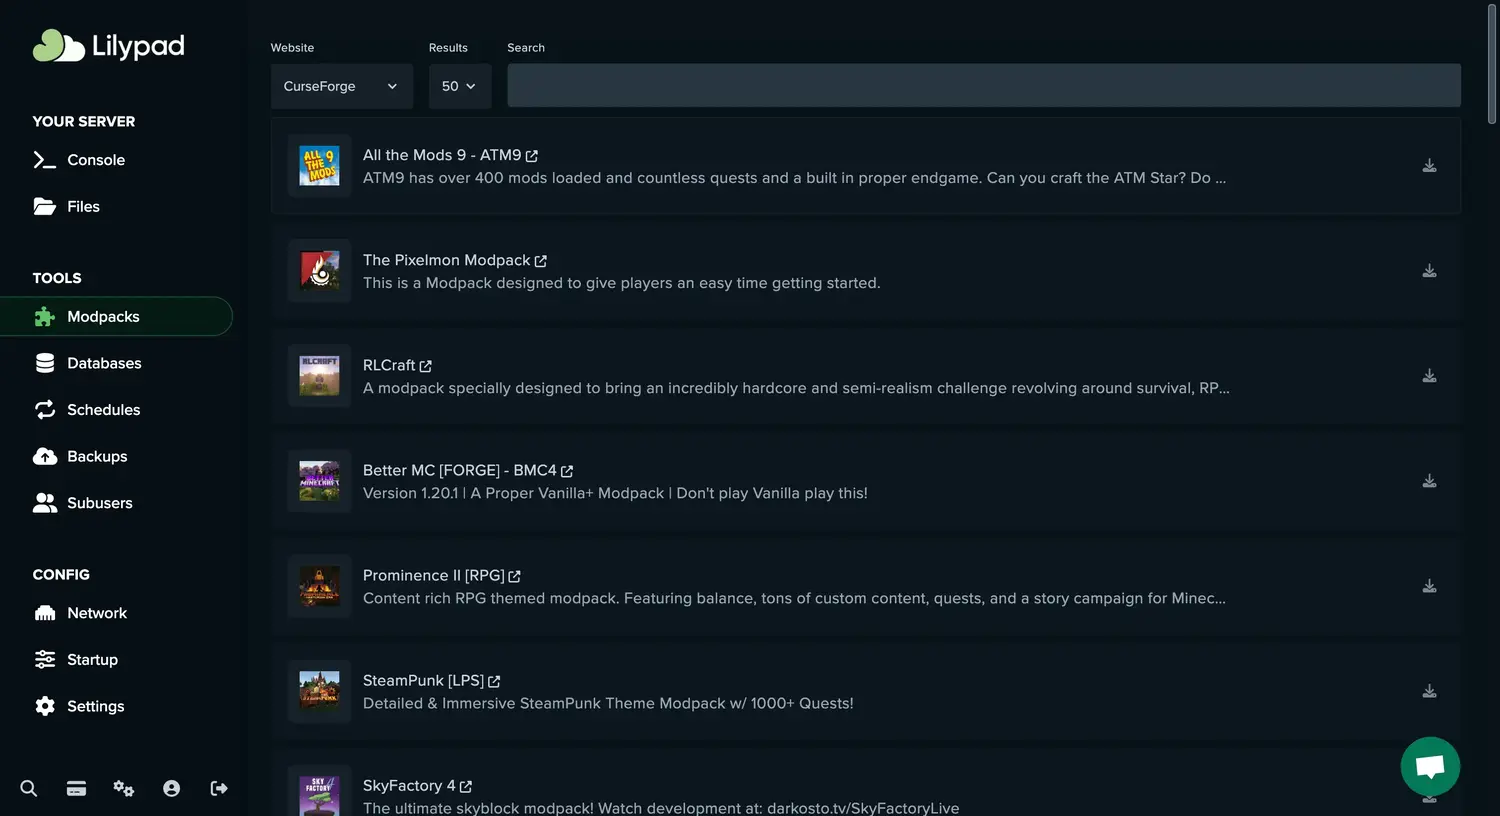1500x816 pixels.
Task: Click the SkyFactory 4 thumbnail image
Action: click(x=320, y=796)
